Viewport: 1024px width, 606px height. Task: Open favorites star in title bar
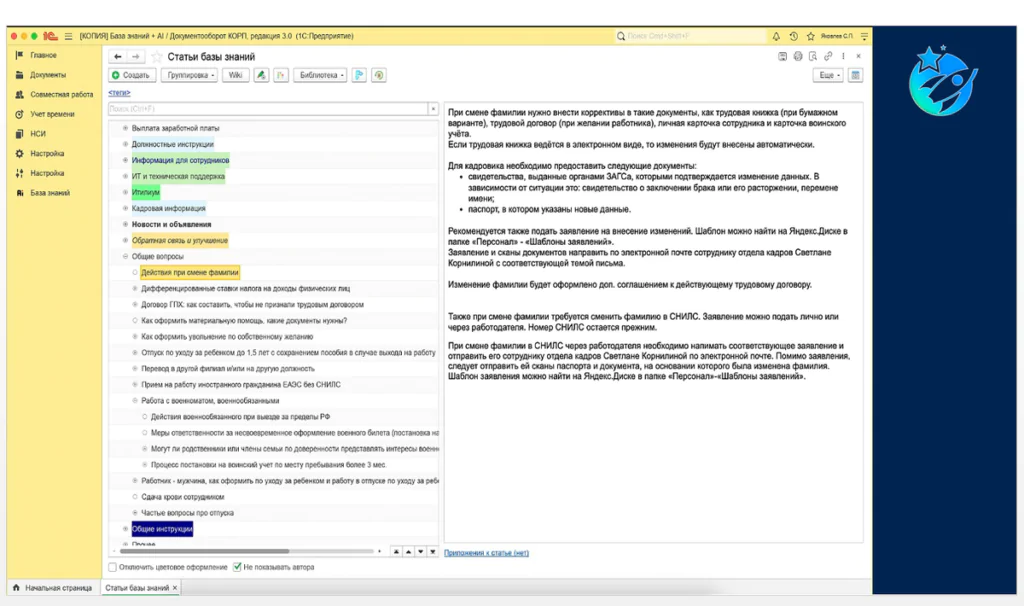(x=810, y=37)
